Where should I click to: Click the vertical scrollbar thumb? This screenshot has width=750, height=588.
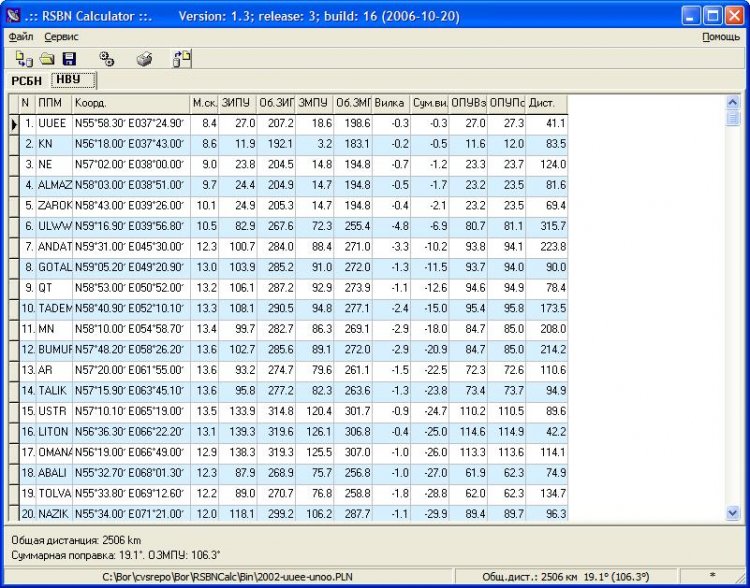[x=733, y=118]
